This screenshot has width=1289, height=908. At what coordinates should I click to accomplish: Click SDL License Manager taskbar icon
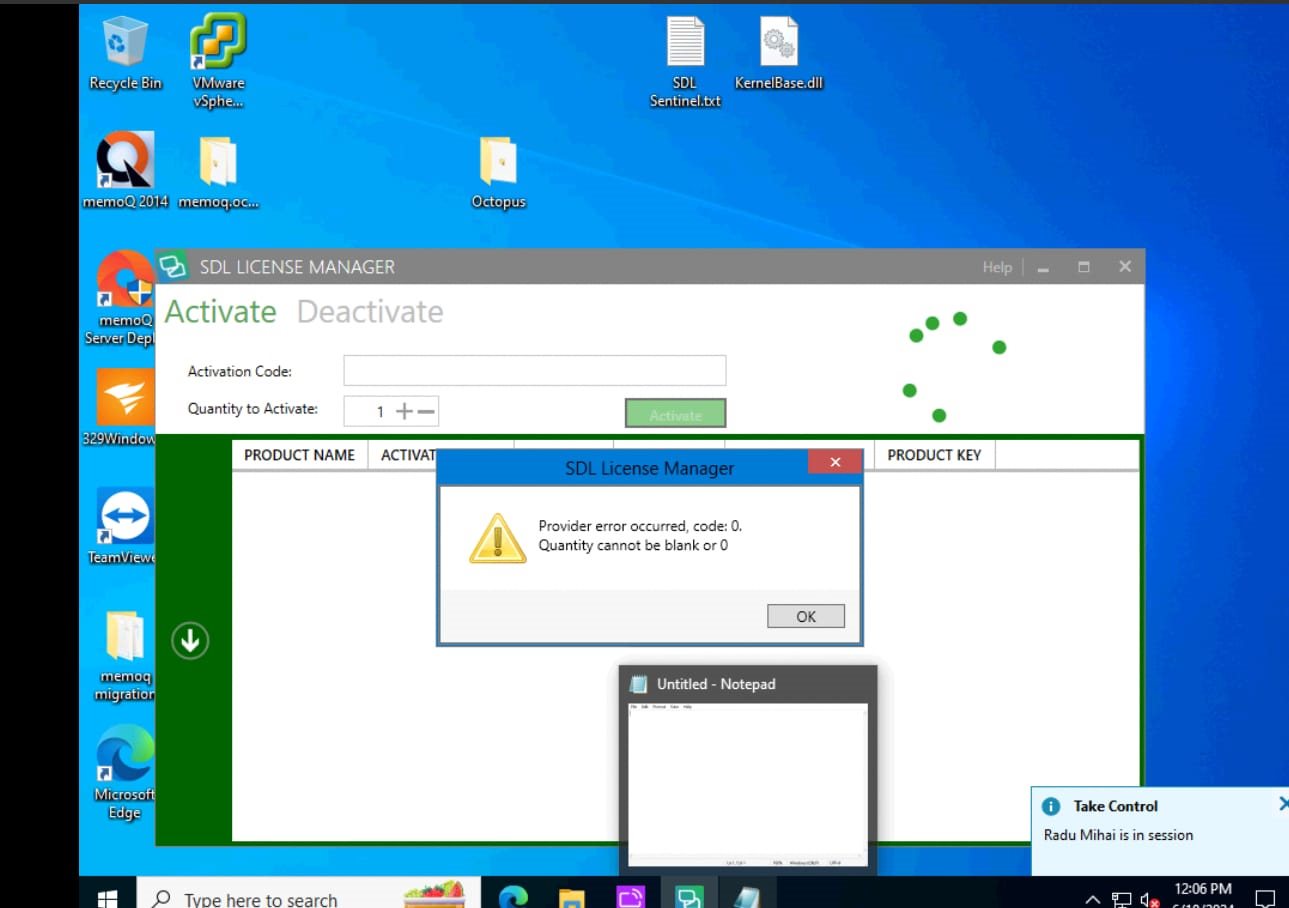coord(690,898)
